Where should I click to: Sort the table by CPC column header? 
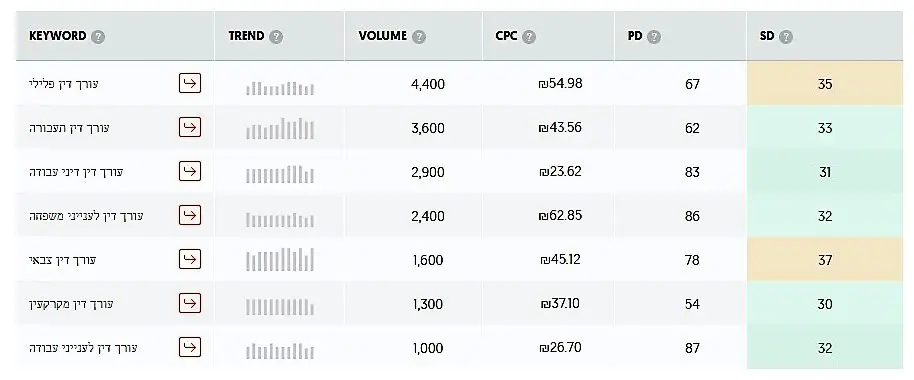pyautogui.click(x=507, y=36)
